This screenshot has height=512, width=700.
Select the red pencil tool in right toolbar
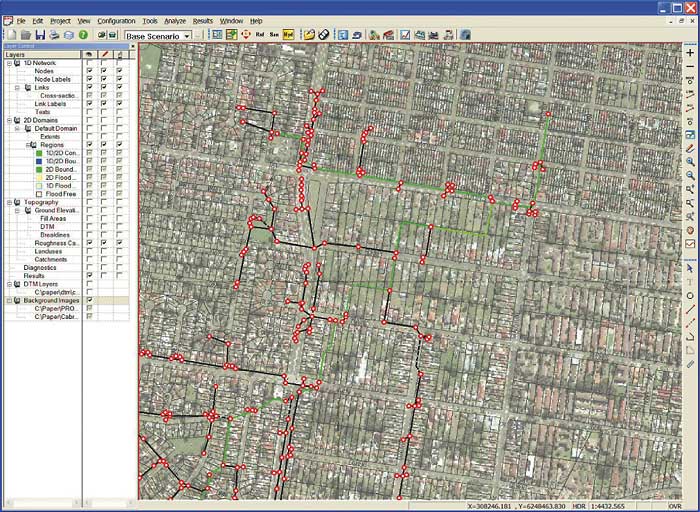click(x=690, y=148)
